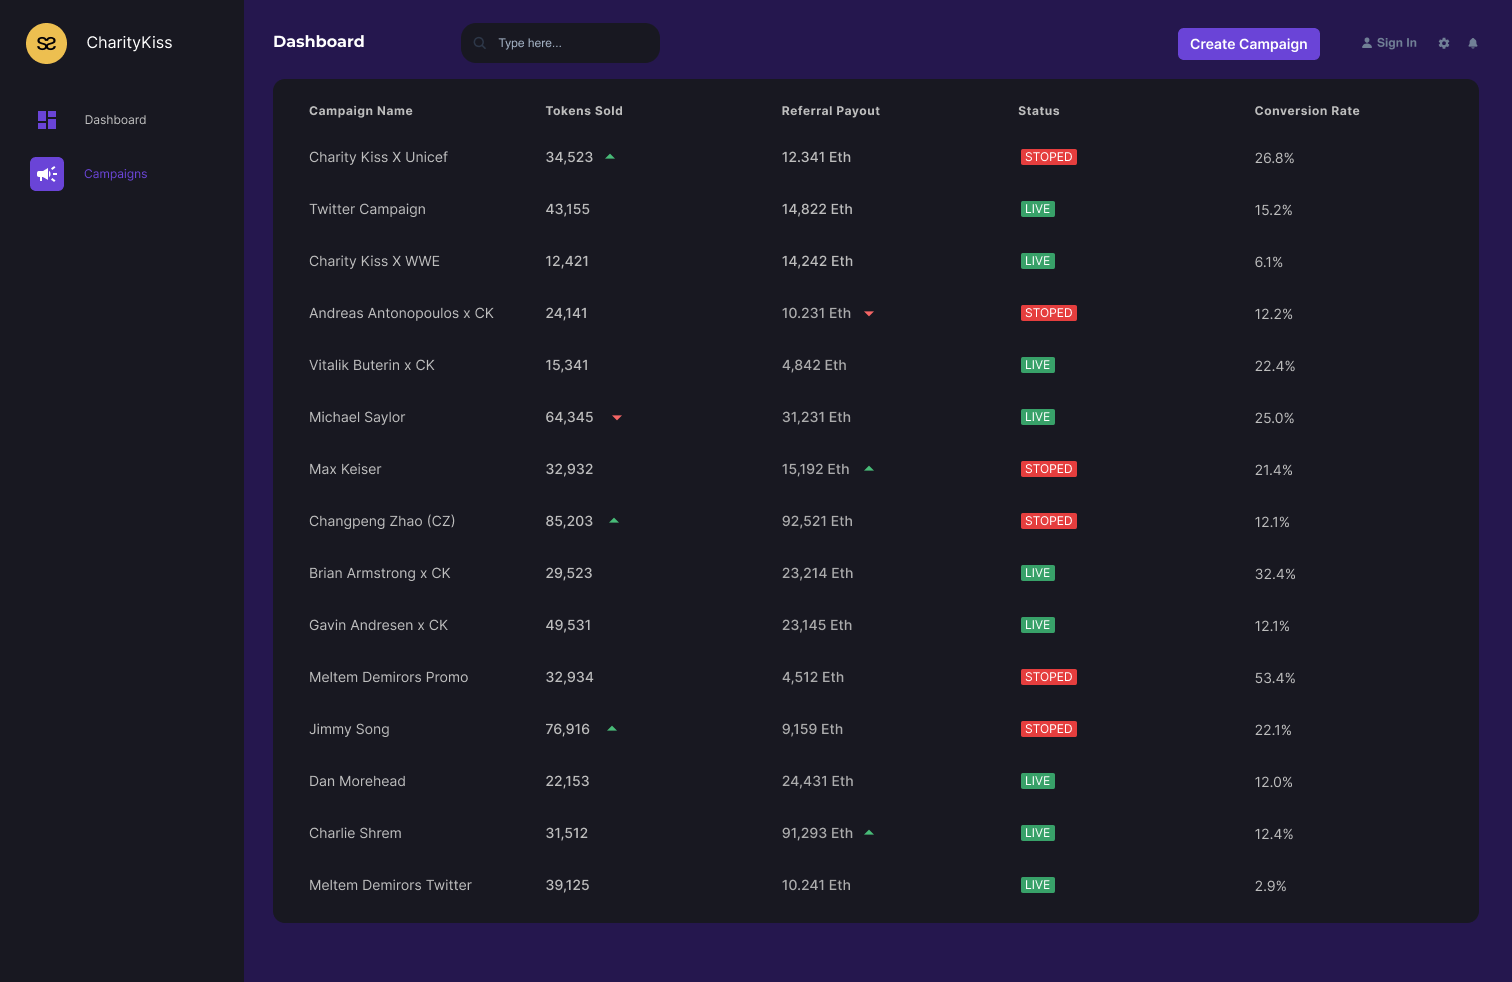Click tokens sold value 43,155
The width and height of the screenshot is (1512, 982).
[567, 209]
